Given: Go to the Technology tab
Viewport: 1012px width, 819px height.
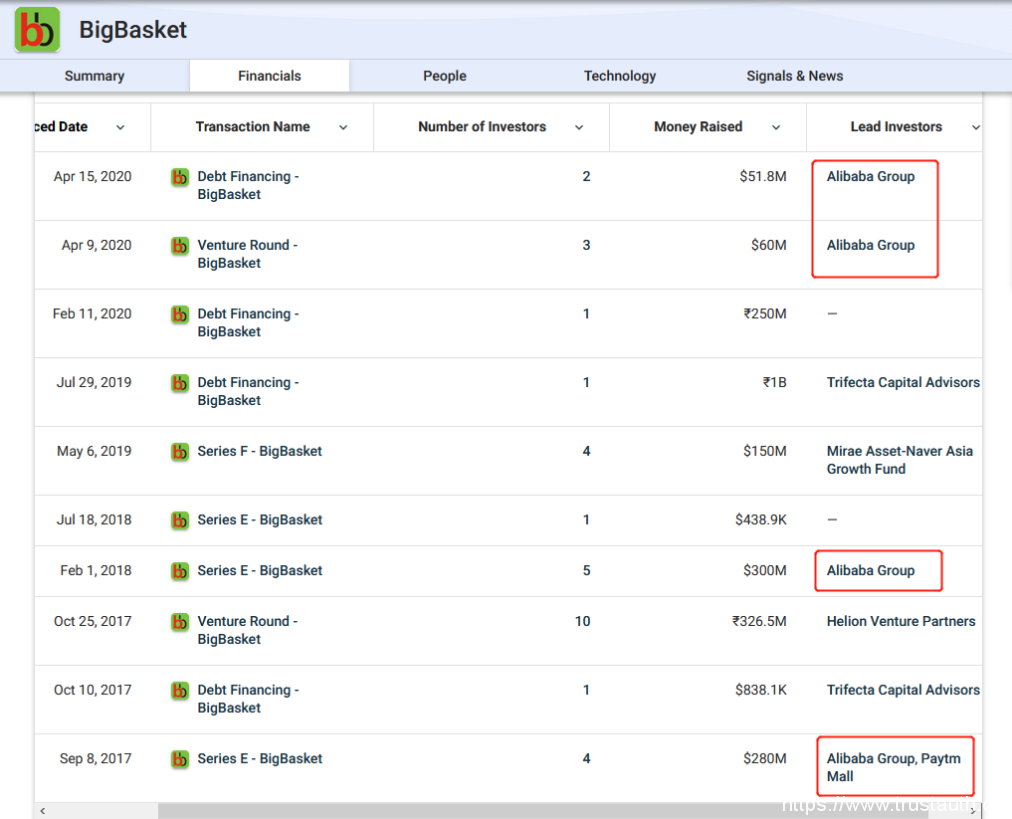Looking at the screenshot, I should click(620, 76).
